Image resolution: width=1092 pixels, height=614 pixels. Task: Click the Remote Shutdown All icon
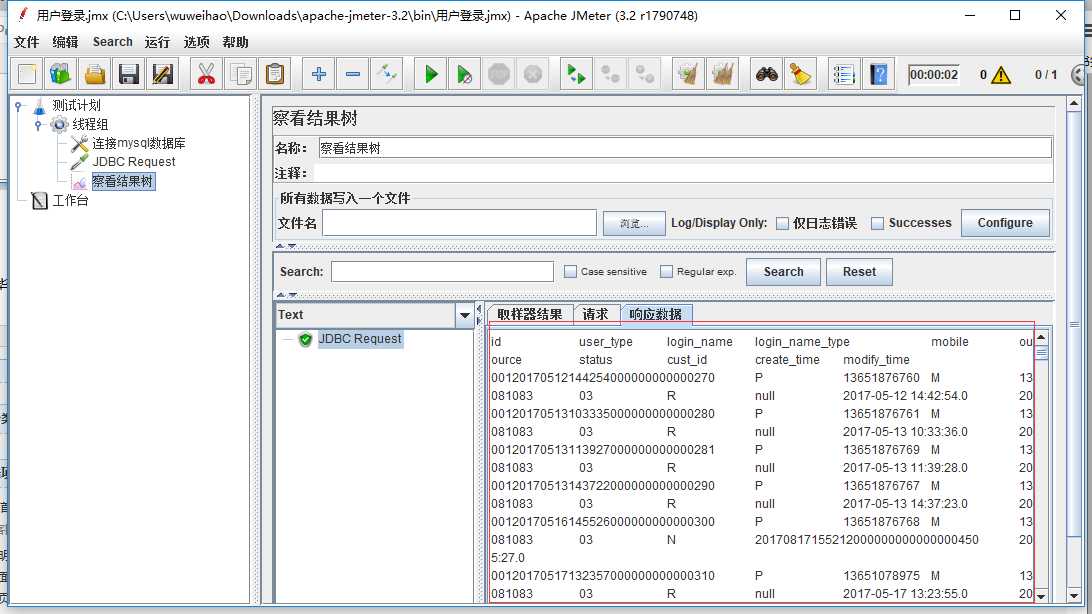click(x=645, y=74)
